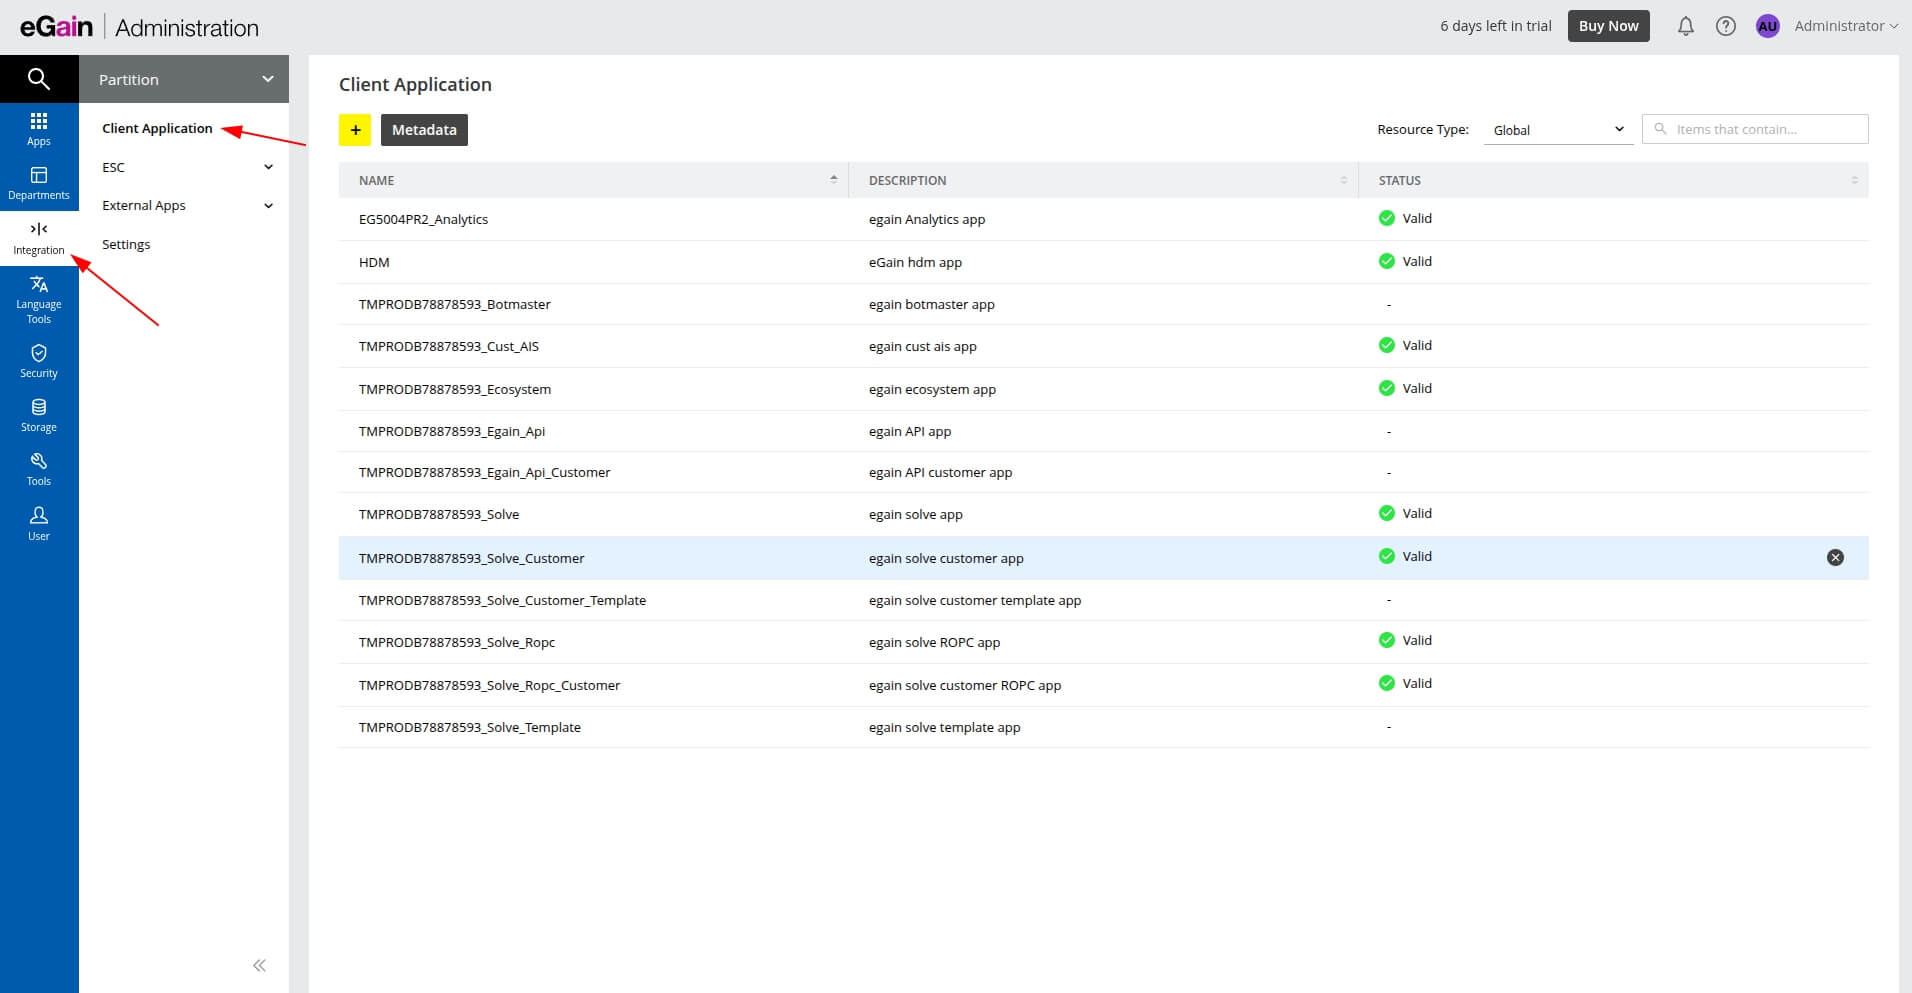Screen dimensions: 1912x993
Task: Open the Tools sidebar section
Action: [x=38, y=468]
